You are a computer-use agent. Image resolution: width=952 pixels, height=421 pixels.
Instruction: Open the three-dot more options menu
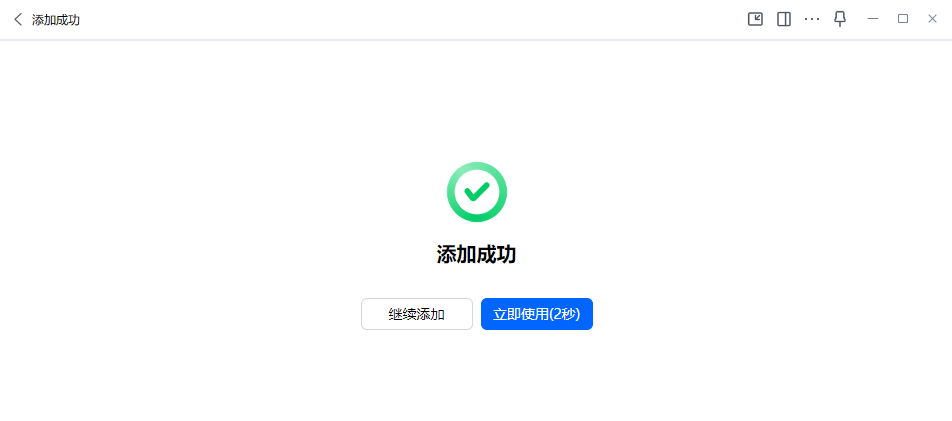[812, 19]
